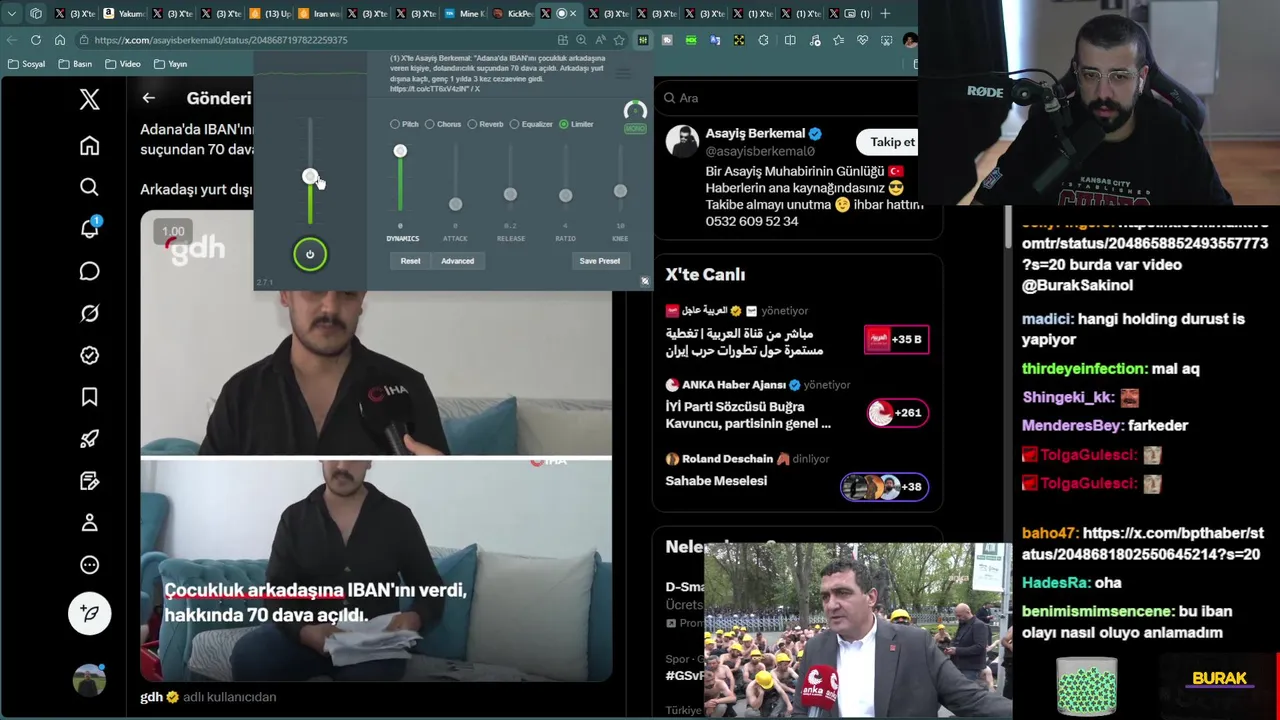
Task: Open Grok from the X sidebar
Action: pyautogui.click(x=89, y=313)
